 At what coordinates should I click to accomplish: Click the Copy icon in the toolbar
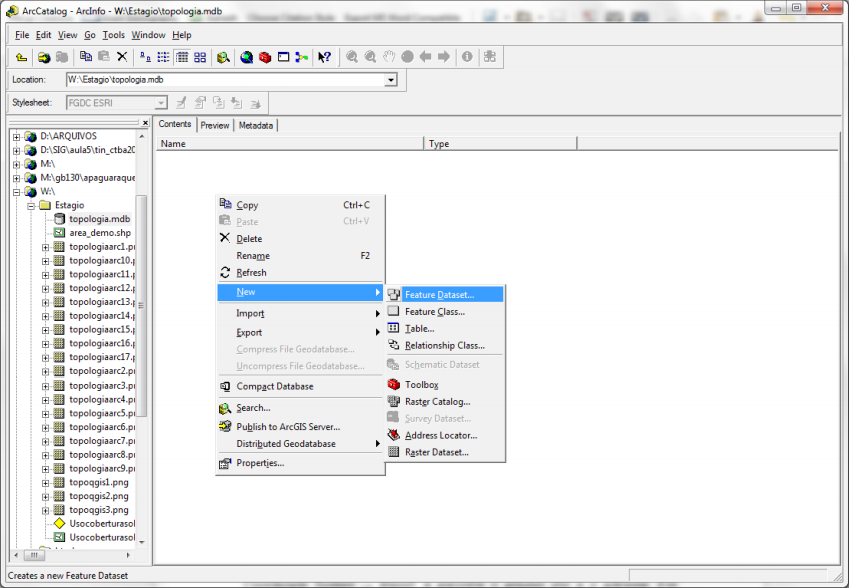click(86, 56)
